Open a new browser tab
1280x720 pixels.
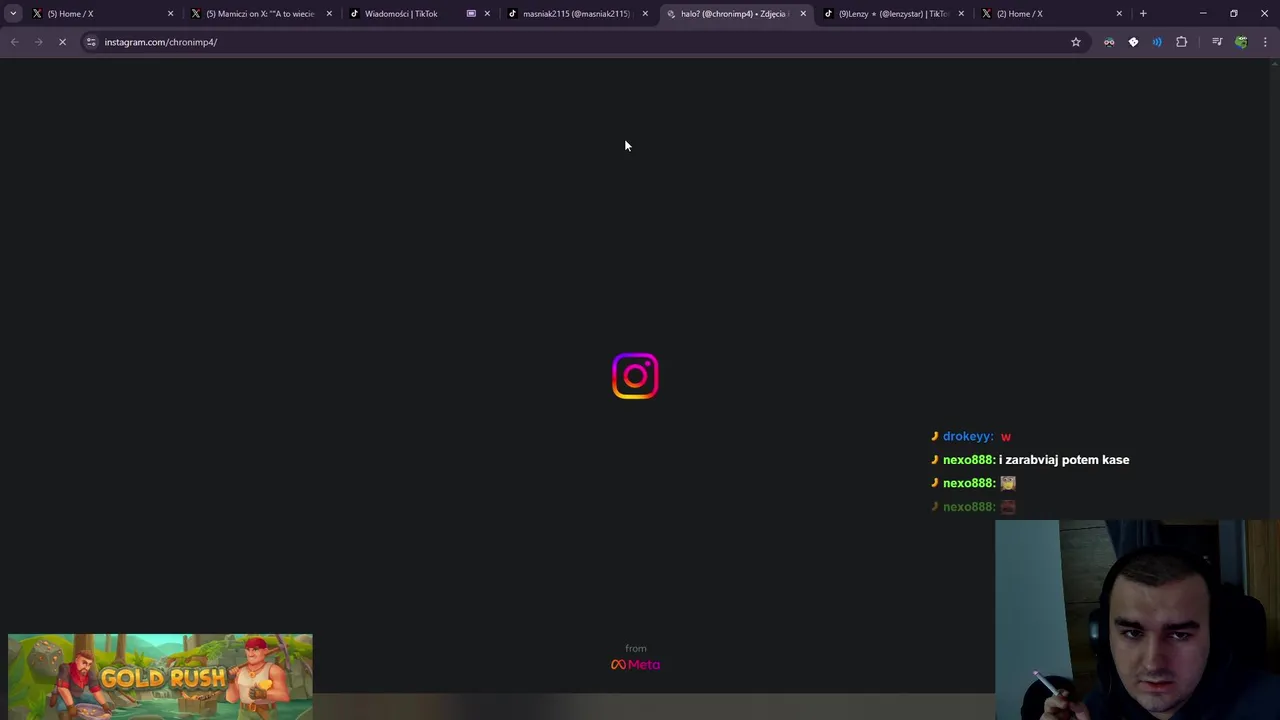coord(1143,14)
